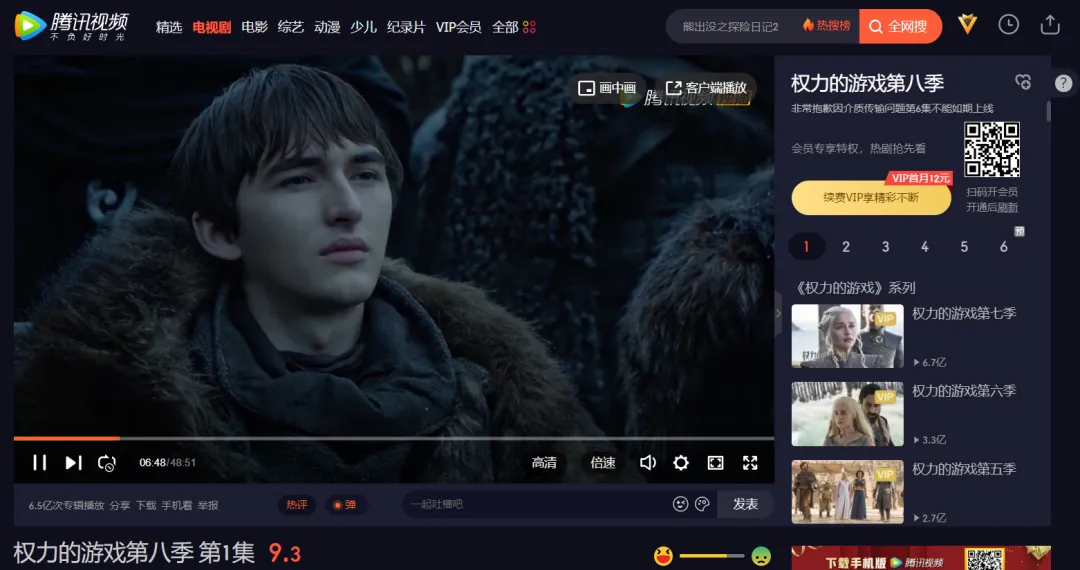Open the emoji smiley picker
This screenshot has width=1080, height=570.
[681, 505]
